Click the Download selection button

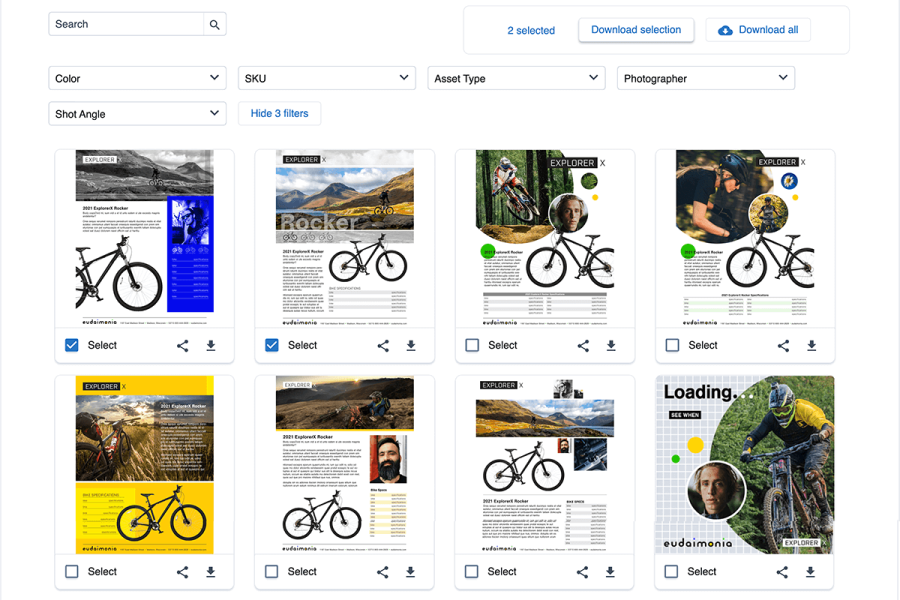(636, 30)
